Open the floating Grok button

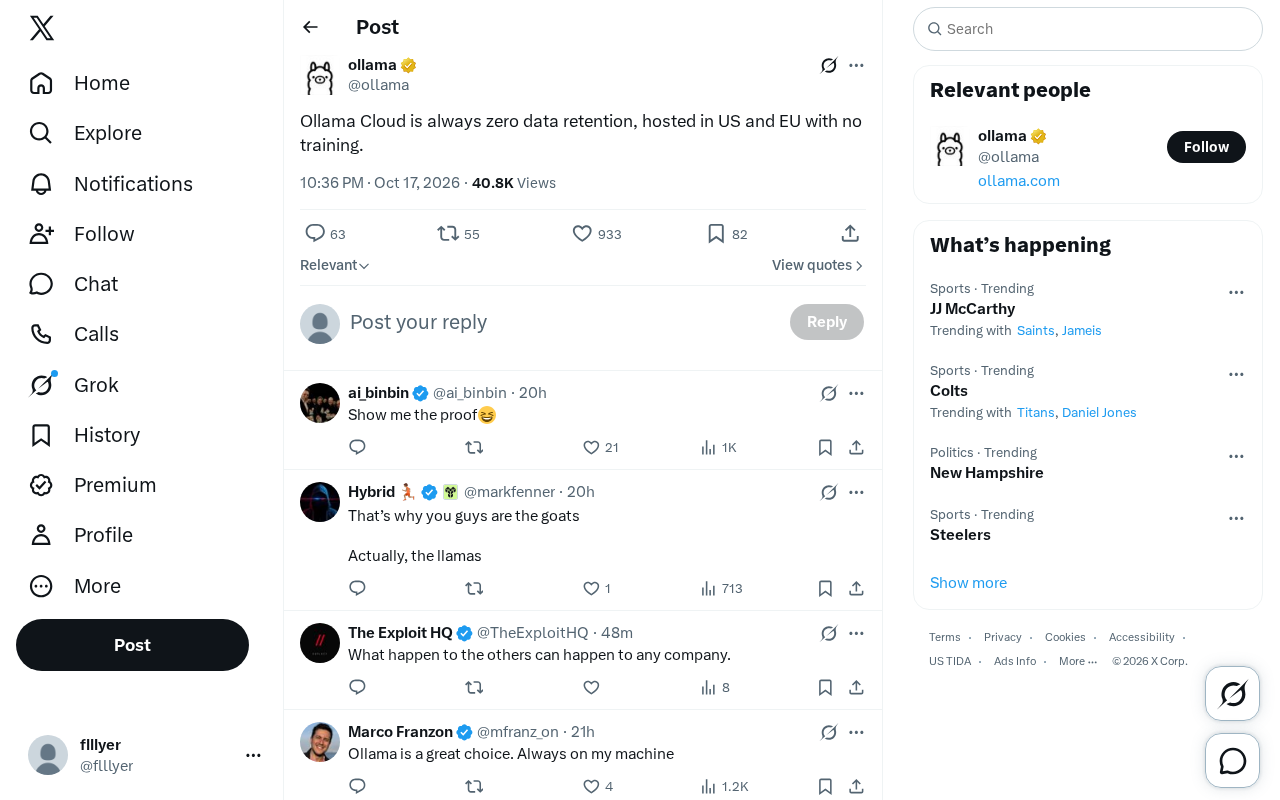point(1233,693)
